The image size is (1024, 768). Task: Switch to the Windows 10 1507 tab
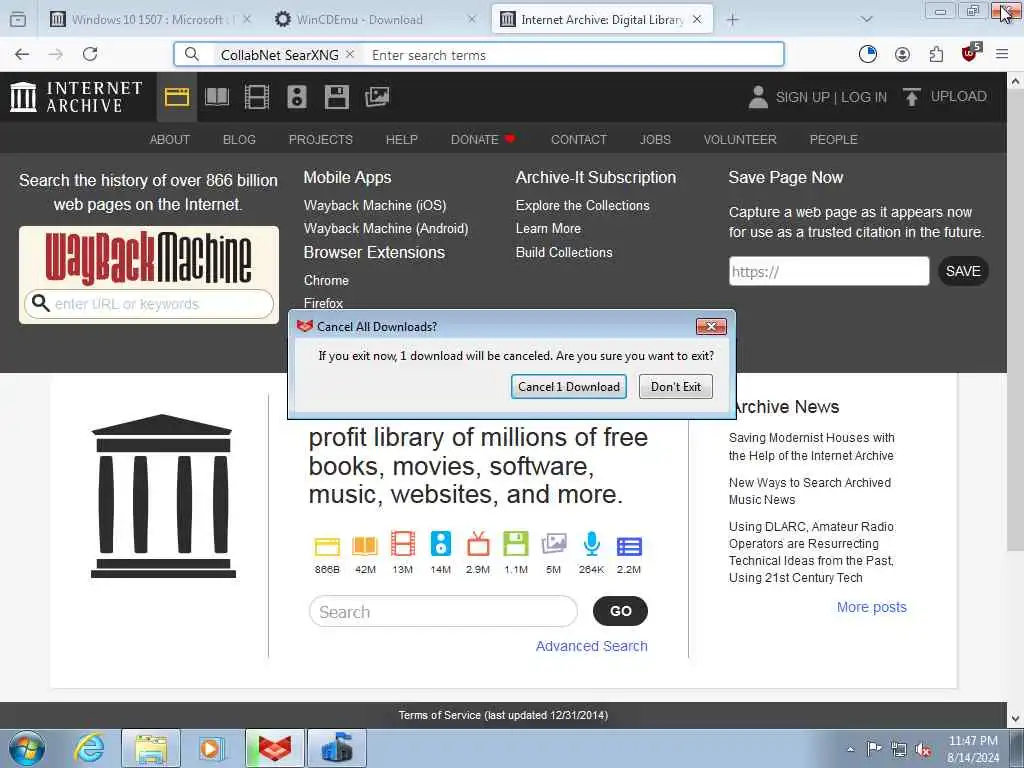pos(151,20)
